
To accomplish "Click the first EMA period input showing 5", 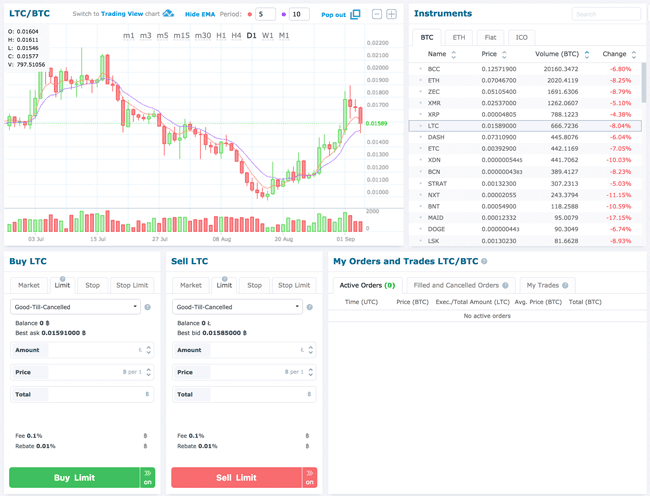I will coord(266,15).
